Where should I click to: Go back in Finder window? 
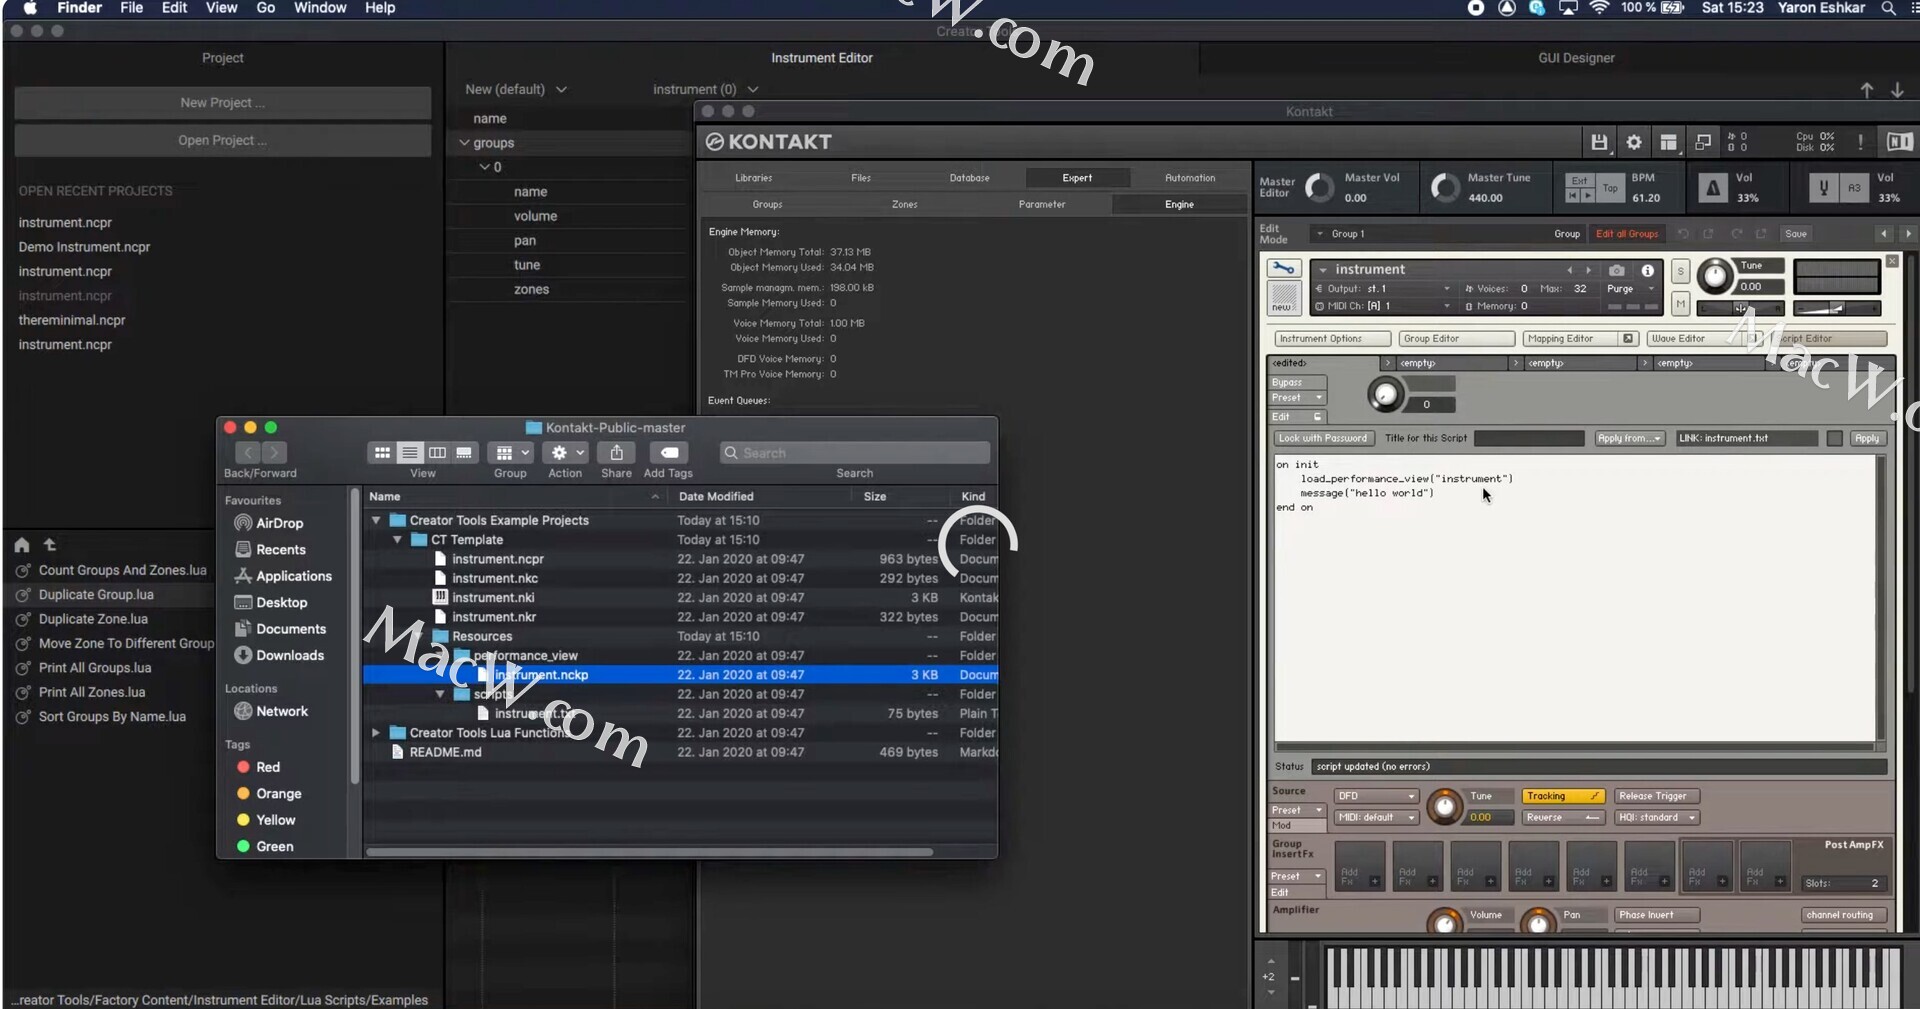(249, 453)
